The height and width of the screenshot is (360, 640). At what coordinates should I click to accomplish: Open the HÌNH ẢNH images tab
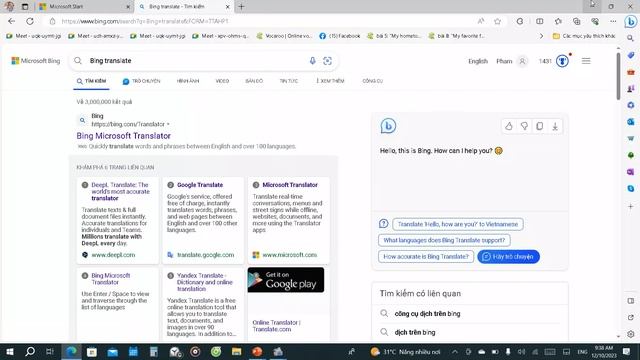(x=188, y=81)
